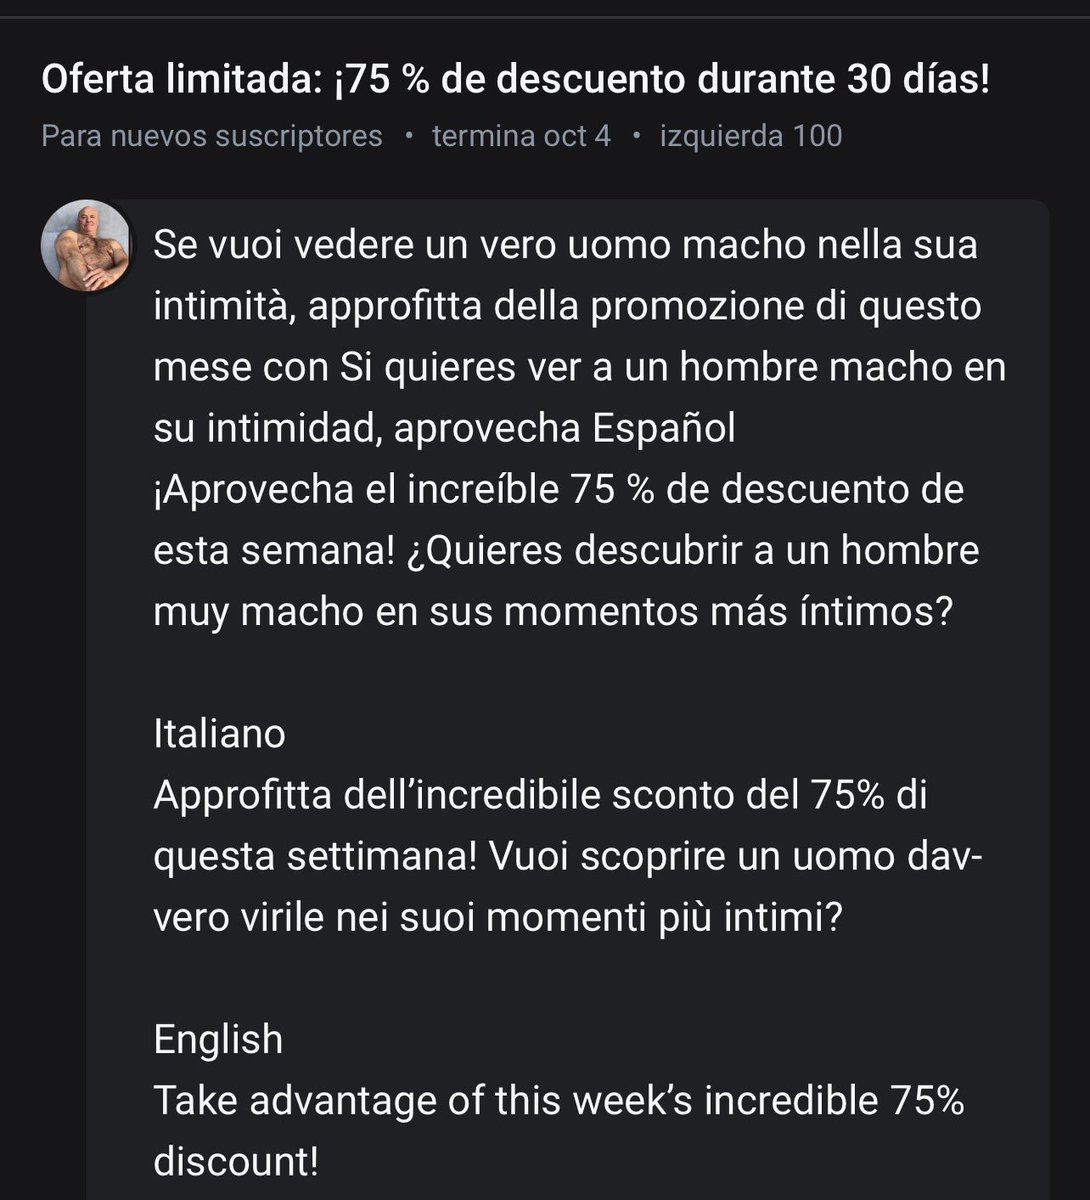Tap the Oferta limitada 75 % descuento heading

(515, 80)
